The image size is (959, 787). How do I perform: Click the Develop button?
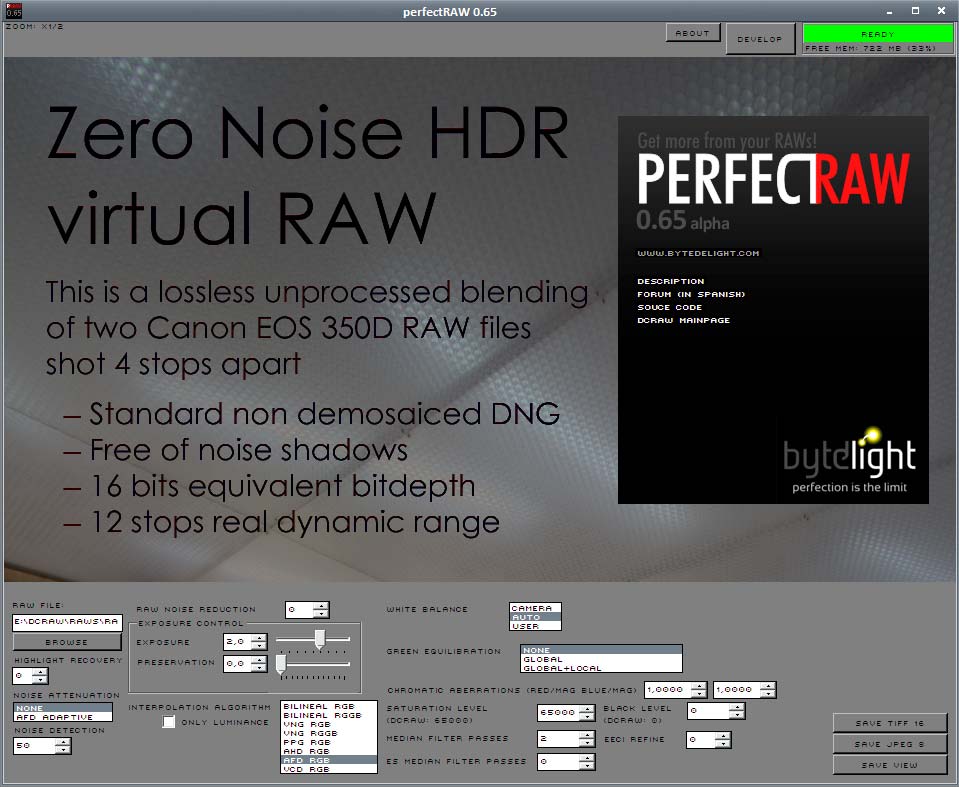(760, 39)
